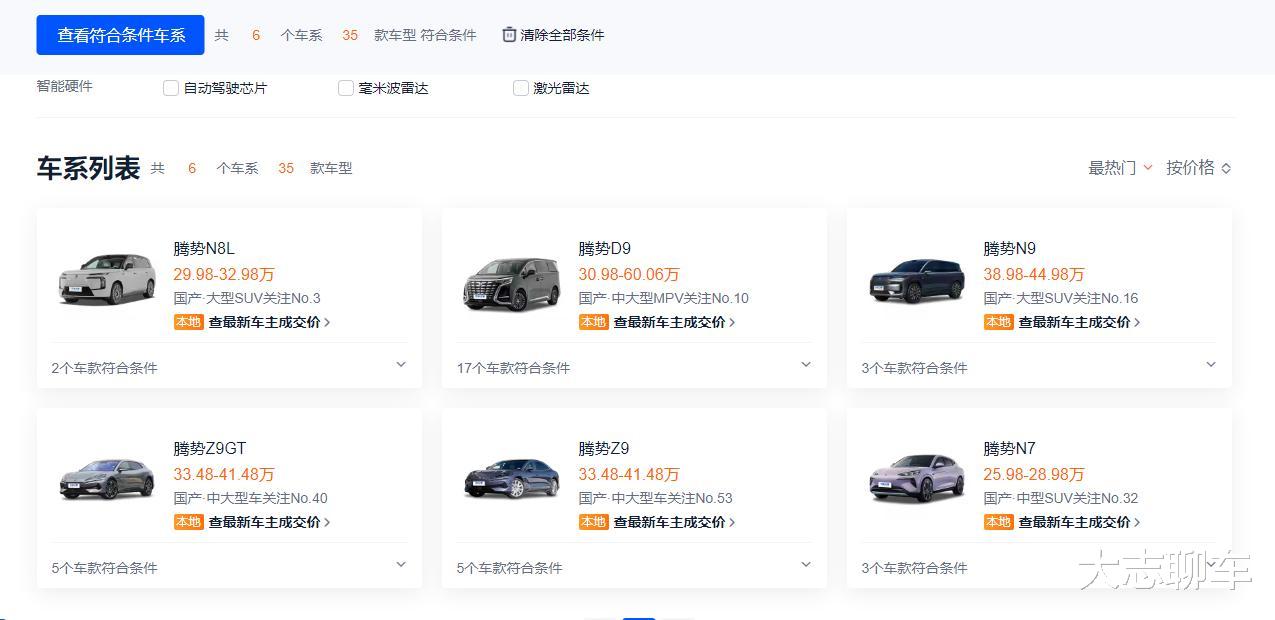The height and width of the screenshot is (620, 1275).
Task: Open the 腾势Z9 car thumbnail
Action: coord(511,479)
